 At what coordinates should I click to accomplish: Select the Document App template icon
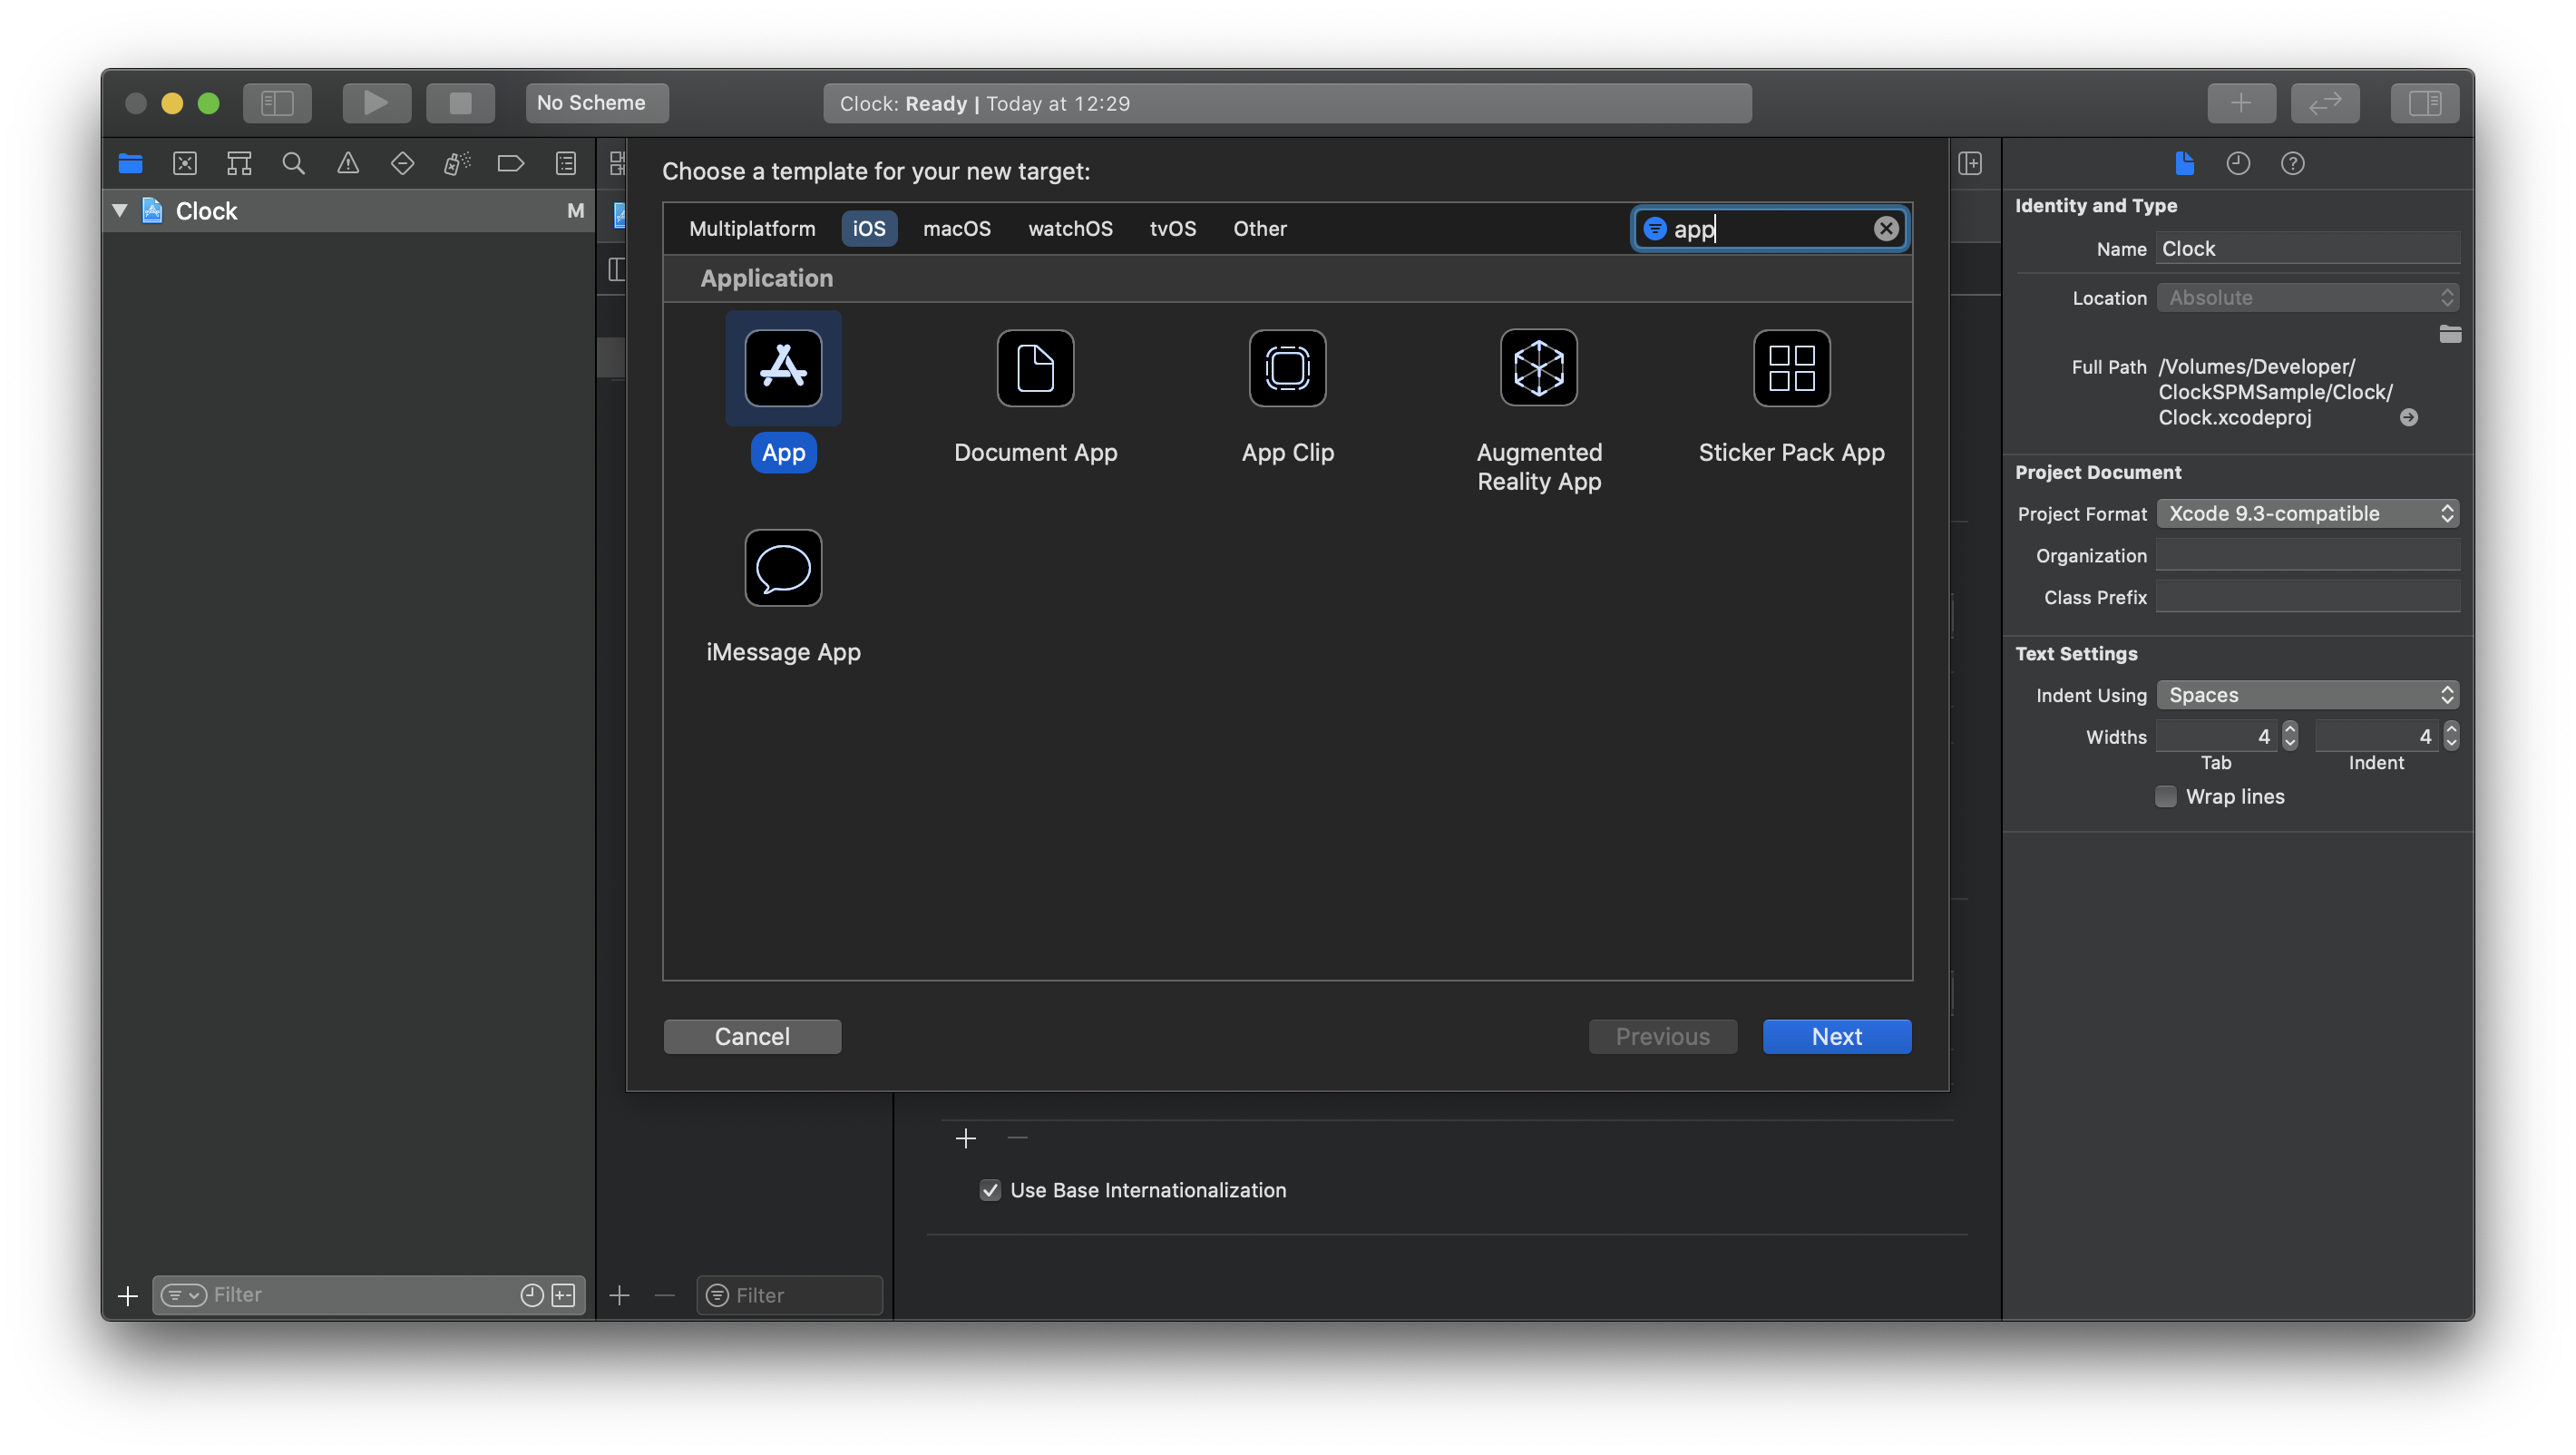tap(1035, 368)
